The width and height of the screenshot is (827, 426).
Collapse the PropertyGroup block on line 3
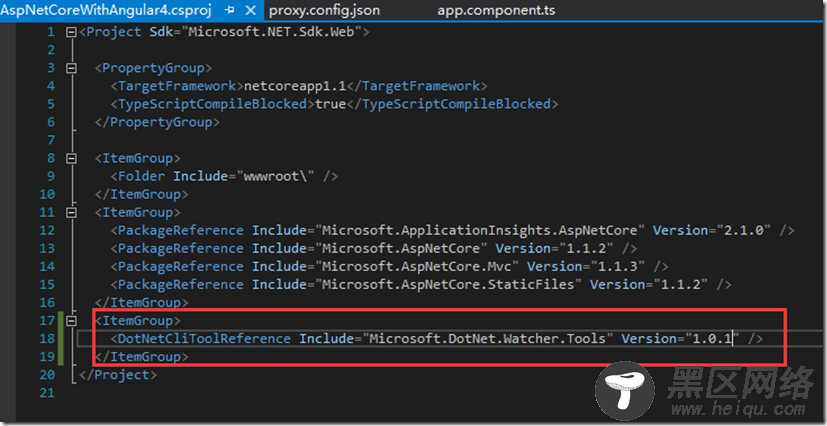tap(71, 68)
